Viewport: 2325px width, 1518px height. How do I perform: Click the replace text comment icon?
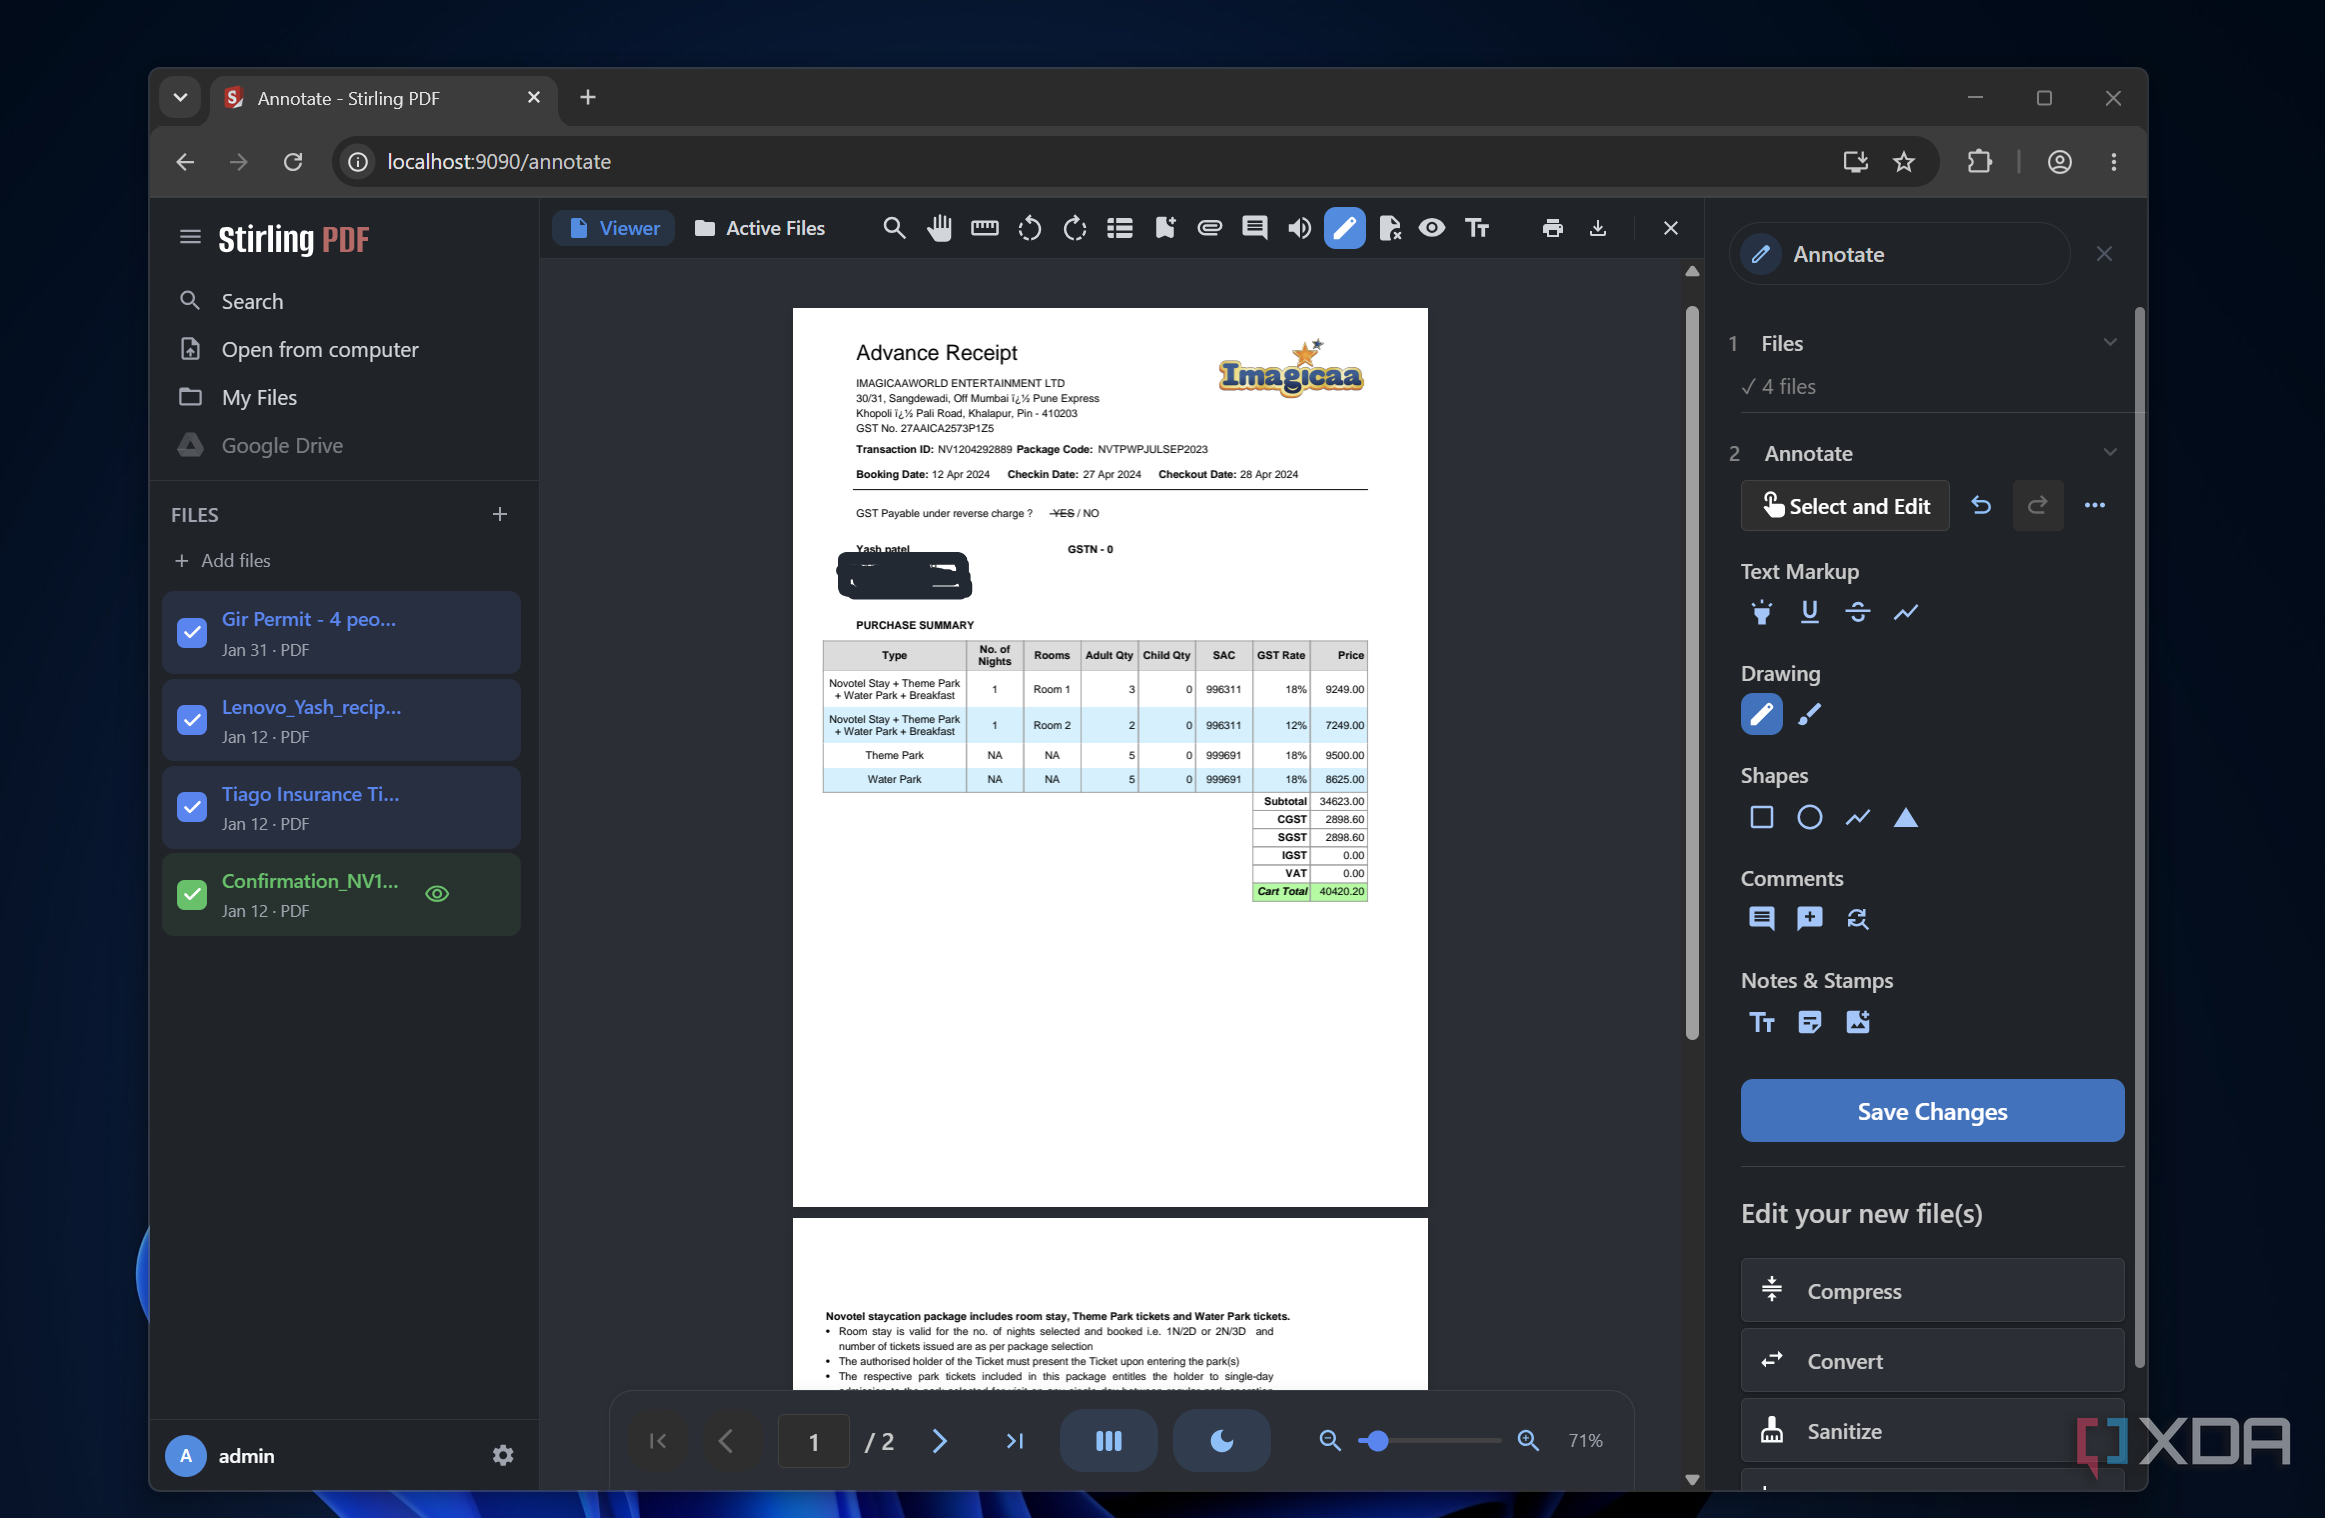[1858, 918]
